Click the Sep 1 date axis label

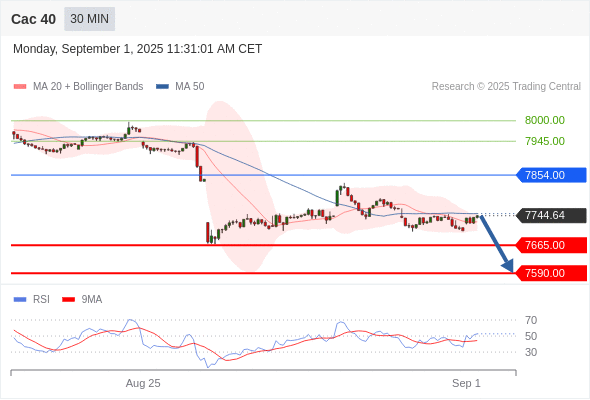466,383
